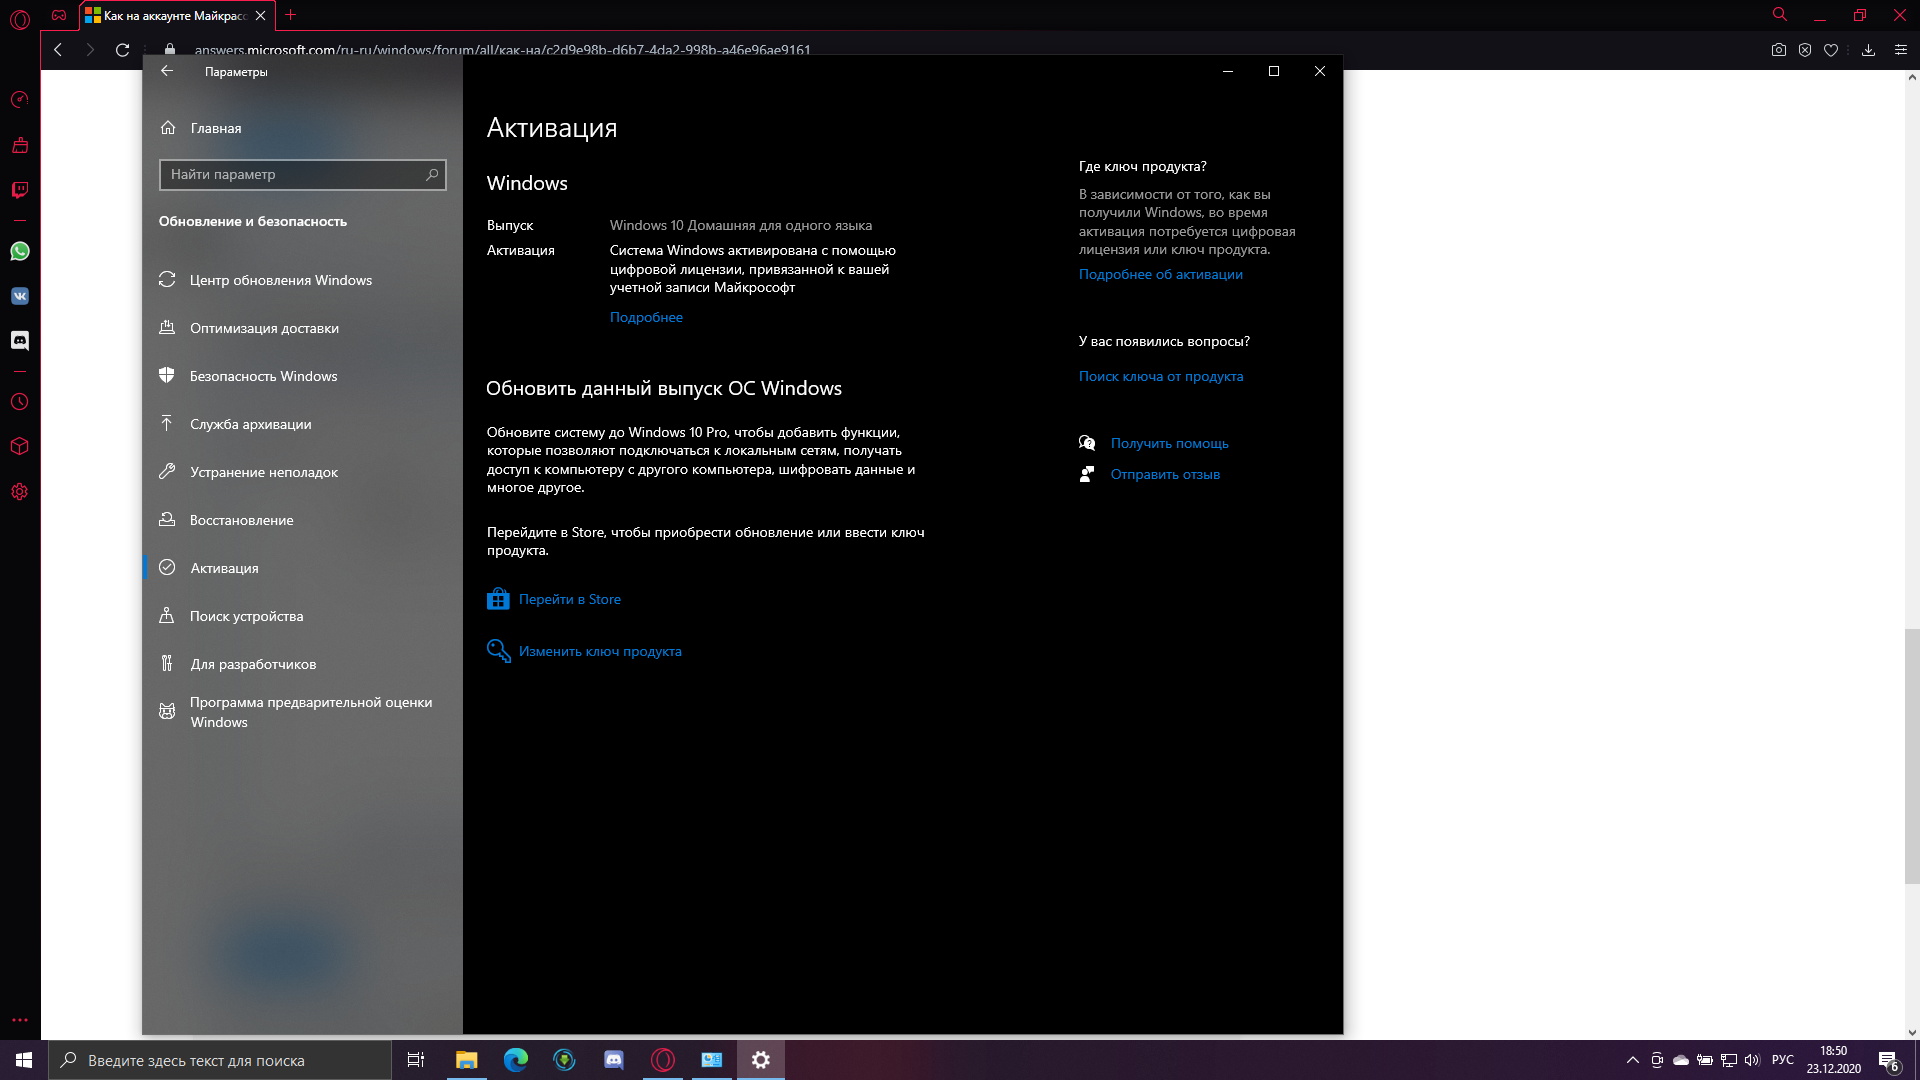Open GX Corner gamepad icon

[59, 15]
